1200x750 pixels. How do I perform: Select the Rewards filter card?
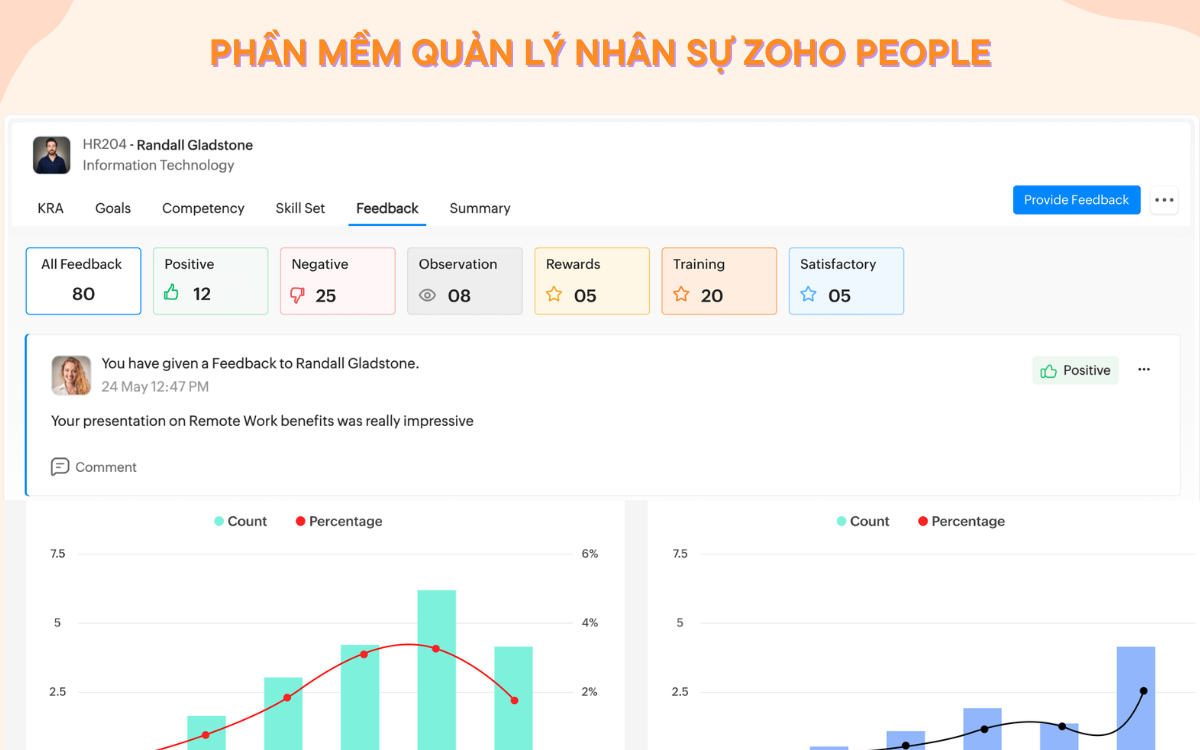point(592,281)
